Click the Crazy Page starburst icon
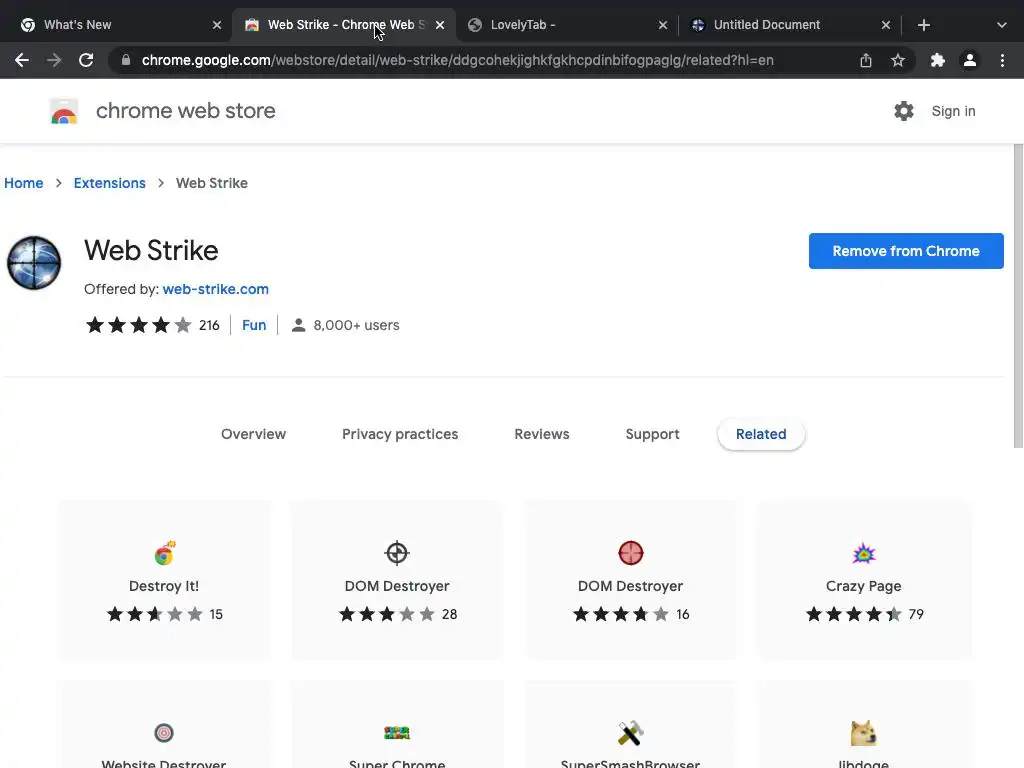This screenshot has height=768, width=1024. tap(864, 554)
